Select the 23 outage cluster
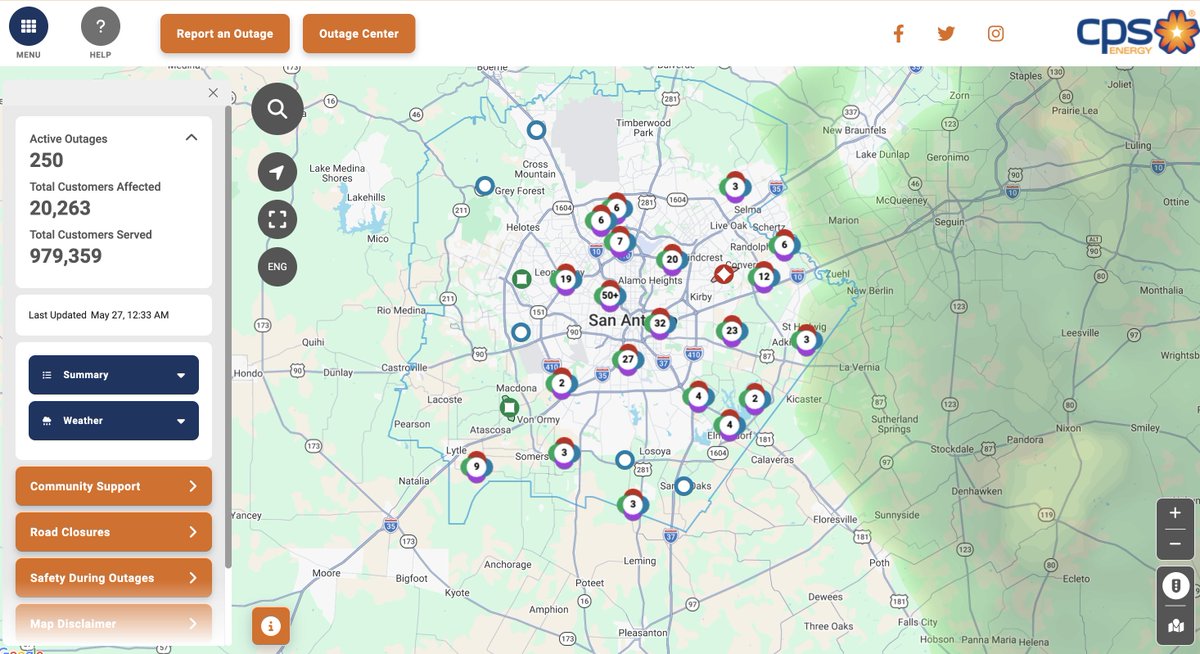This screenshot has width=1200, height=654. coord(732,330)
